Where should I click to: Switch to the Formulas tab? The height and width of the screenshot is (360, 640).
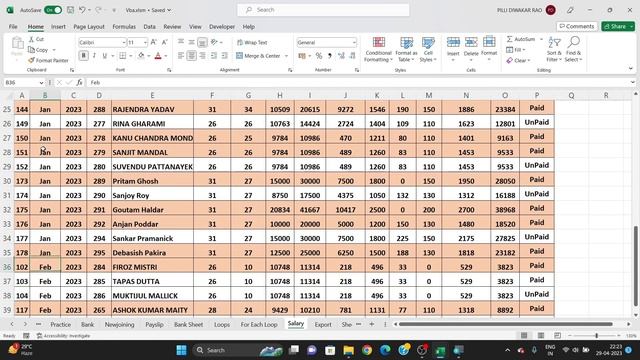tap(124, 27)
